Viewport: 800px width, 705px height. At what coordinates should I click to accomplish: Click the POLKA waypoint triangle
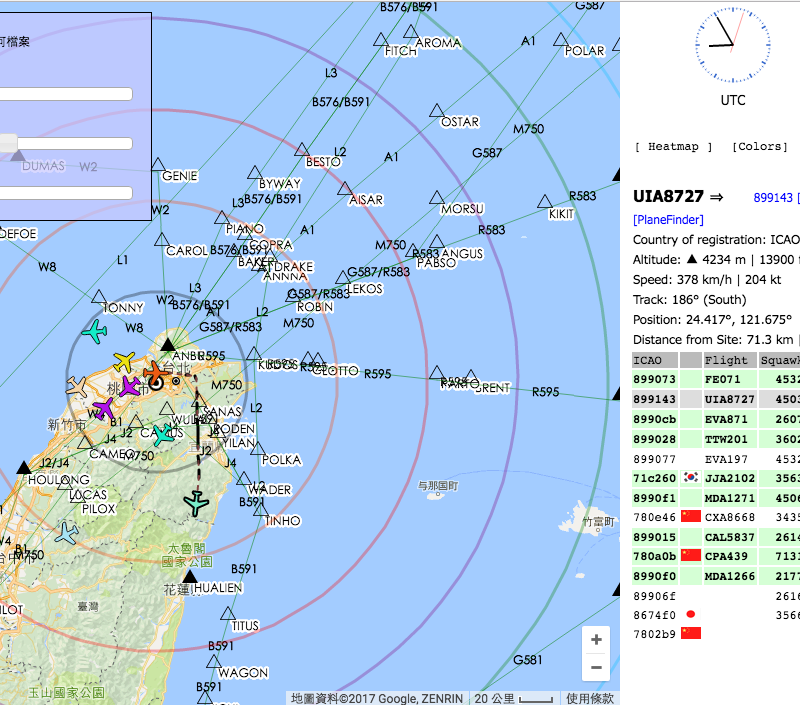pos(258,449)
